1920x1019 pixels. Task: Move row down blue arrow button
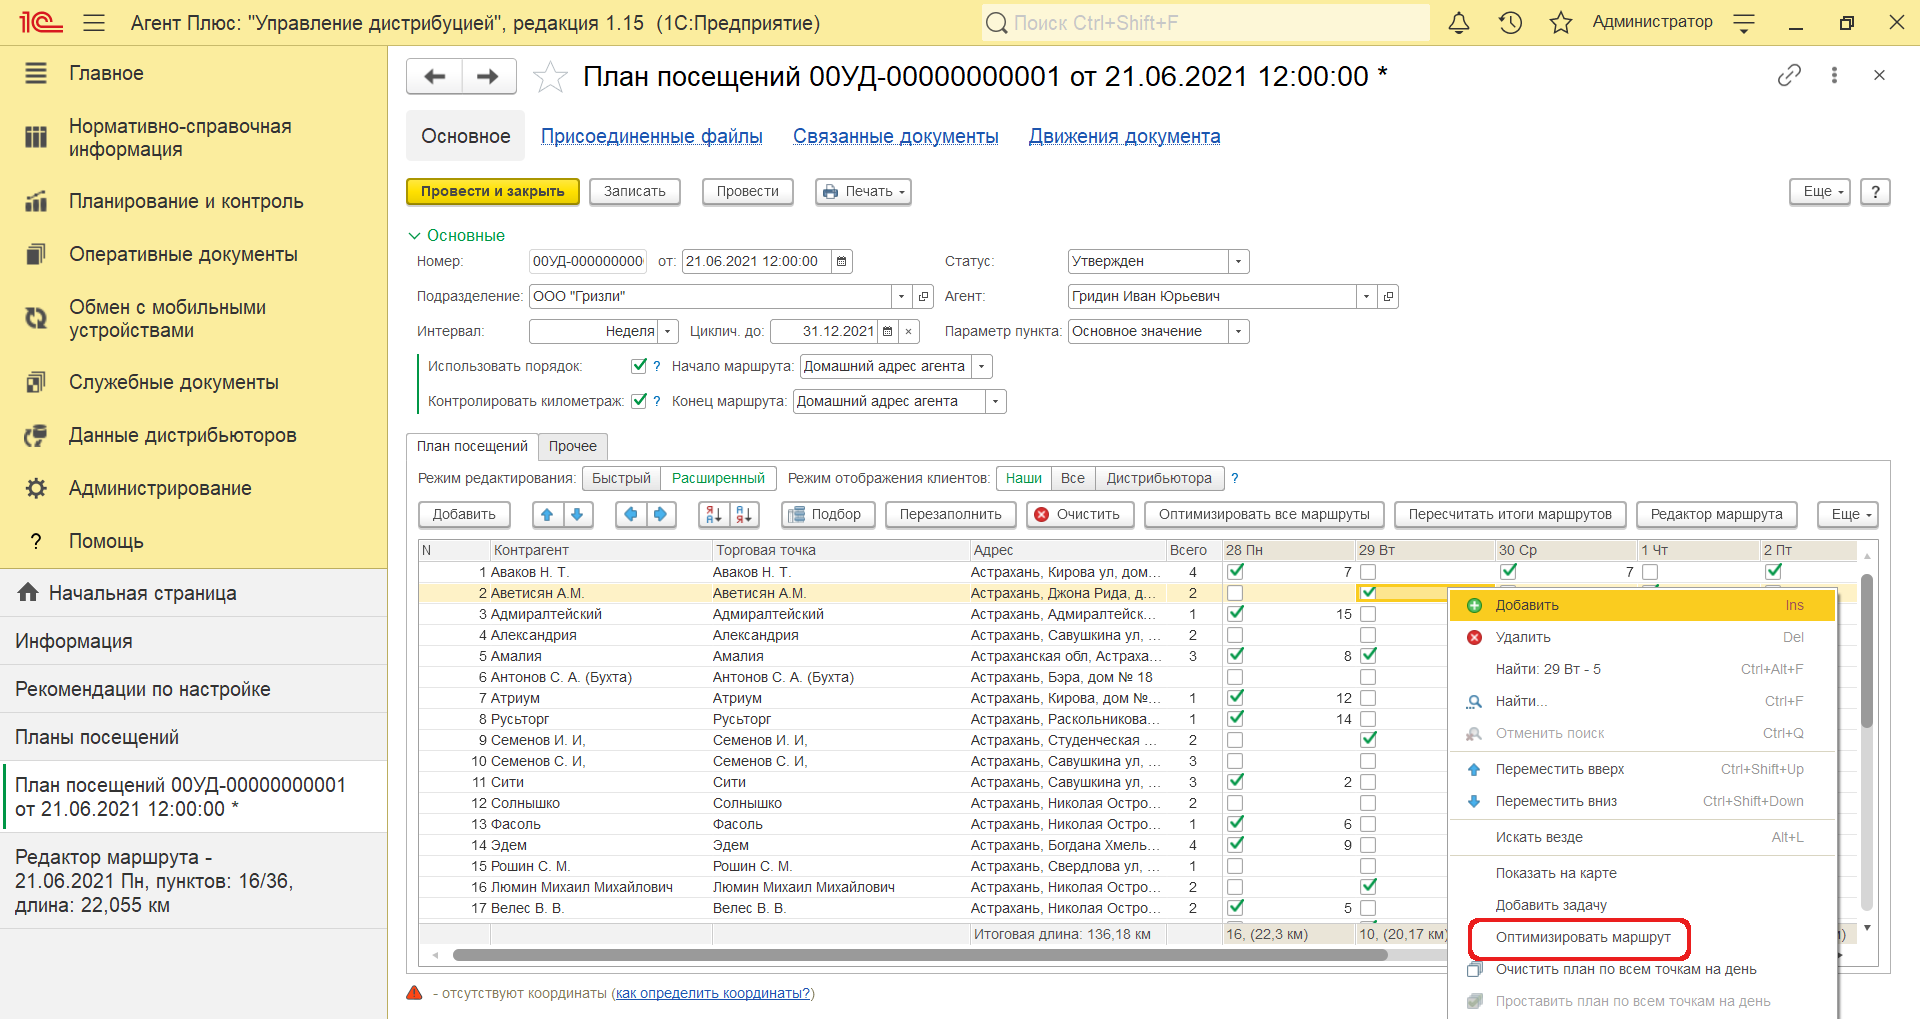[x=577, y=515]
